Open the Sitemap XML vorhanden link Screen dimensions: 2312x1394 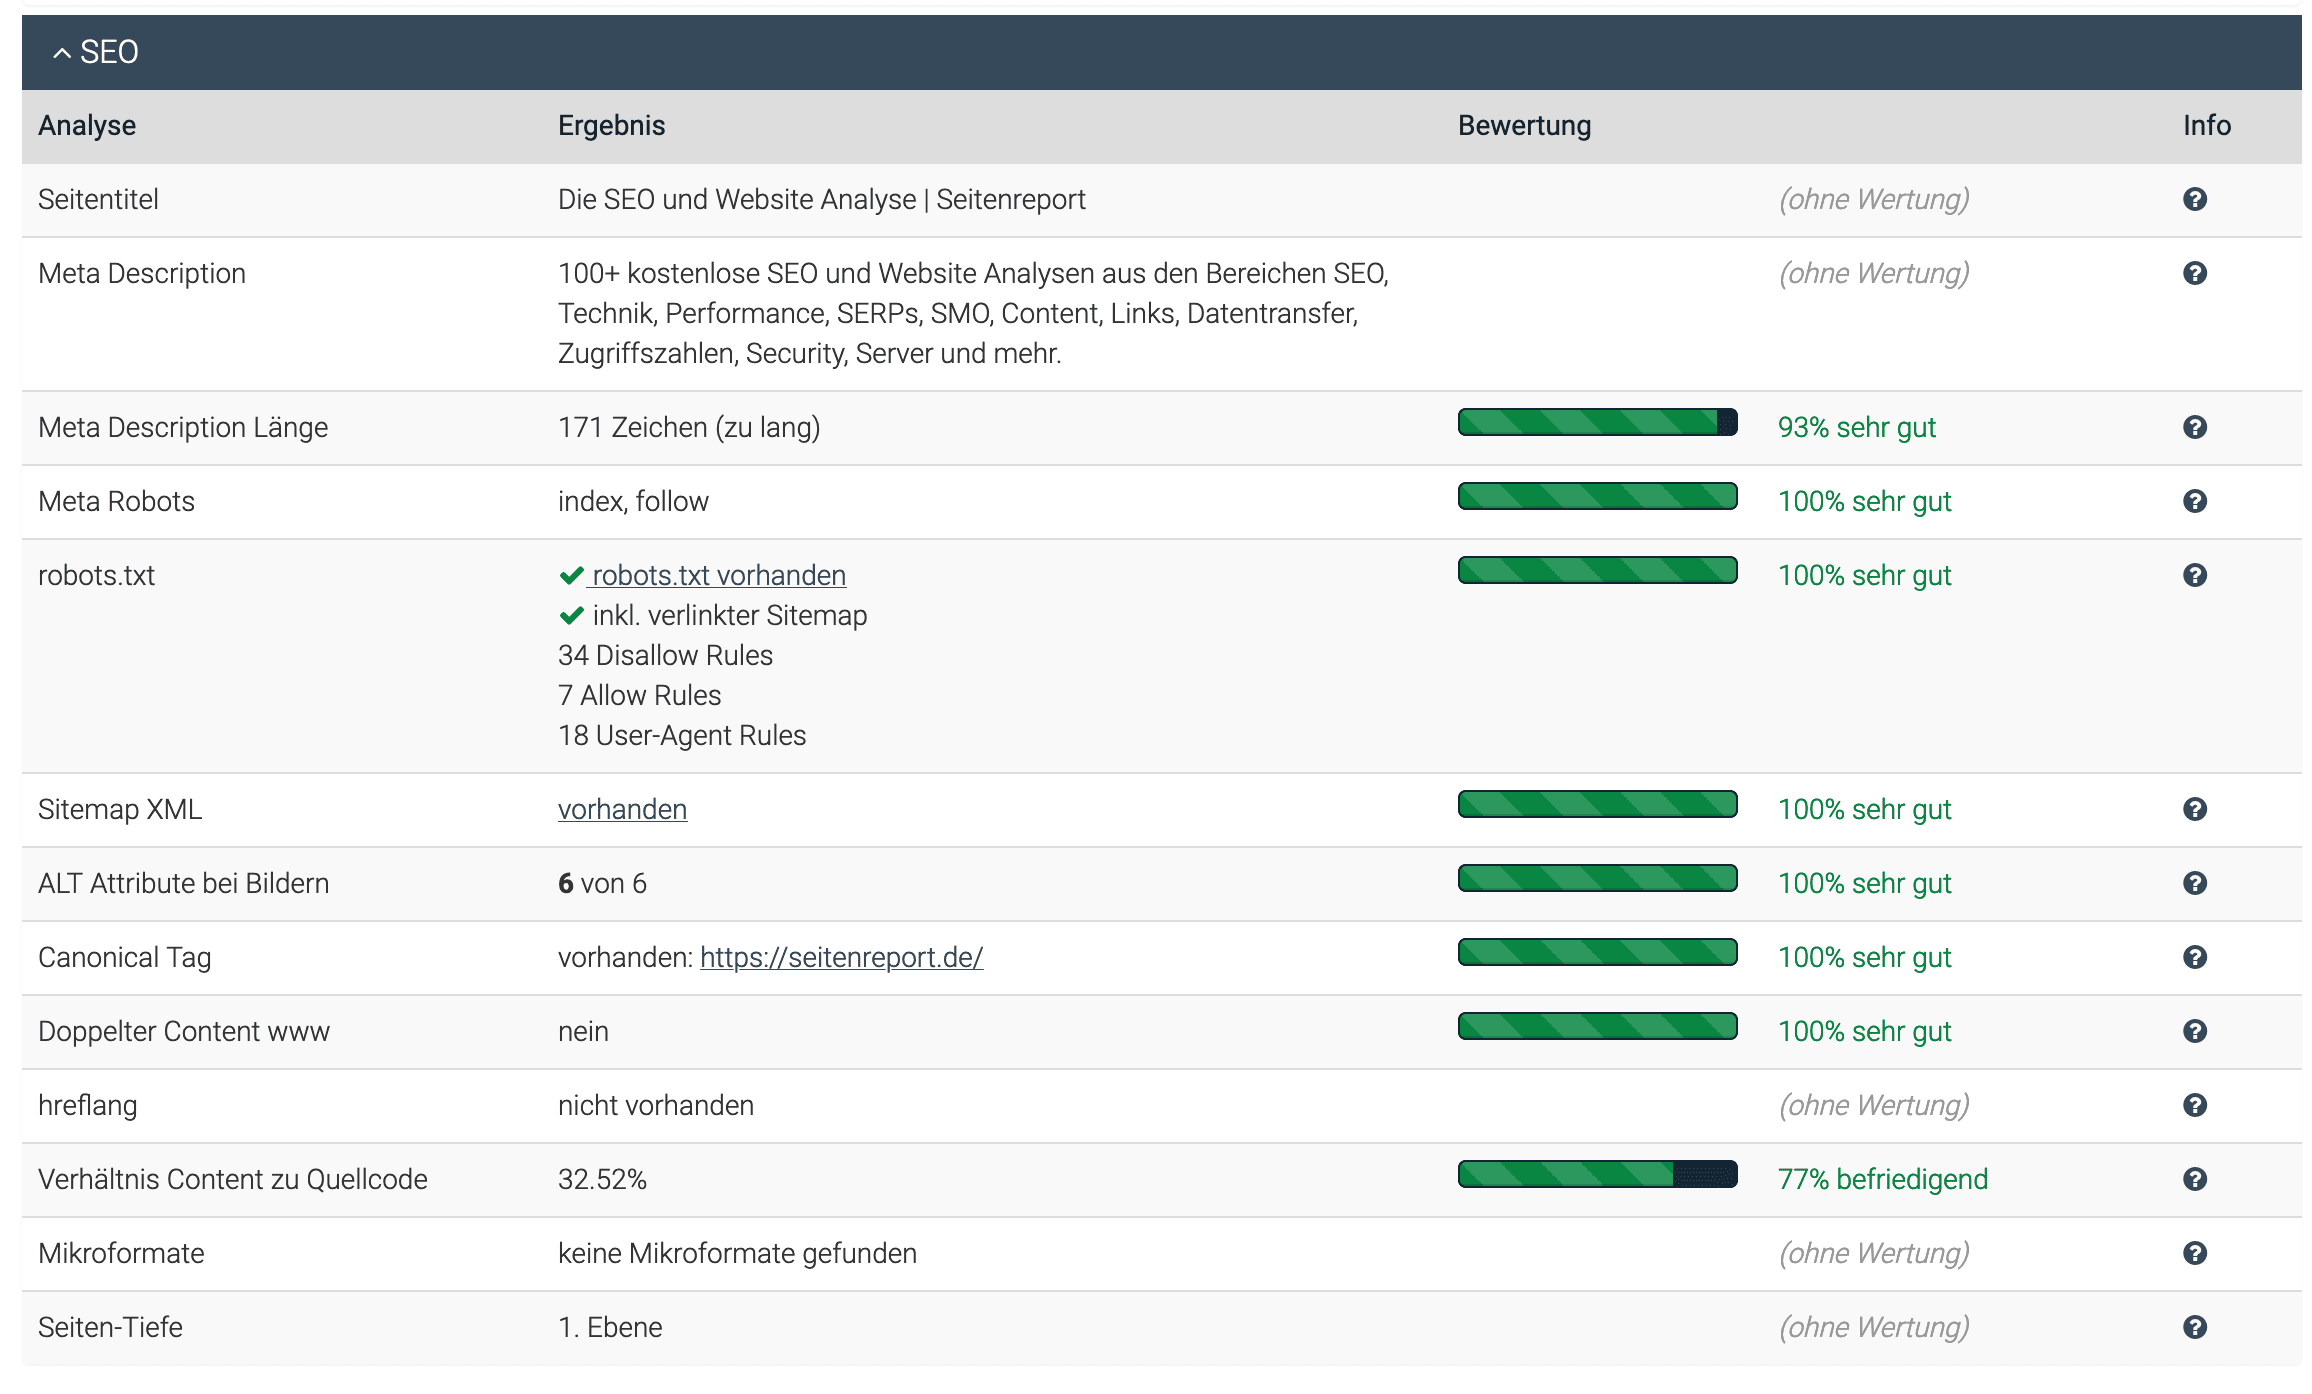tap(622, 809)
